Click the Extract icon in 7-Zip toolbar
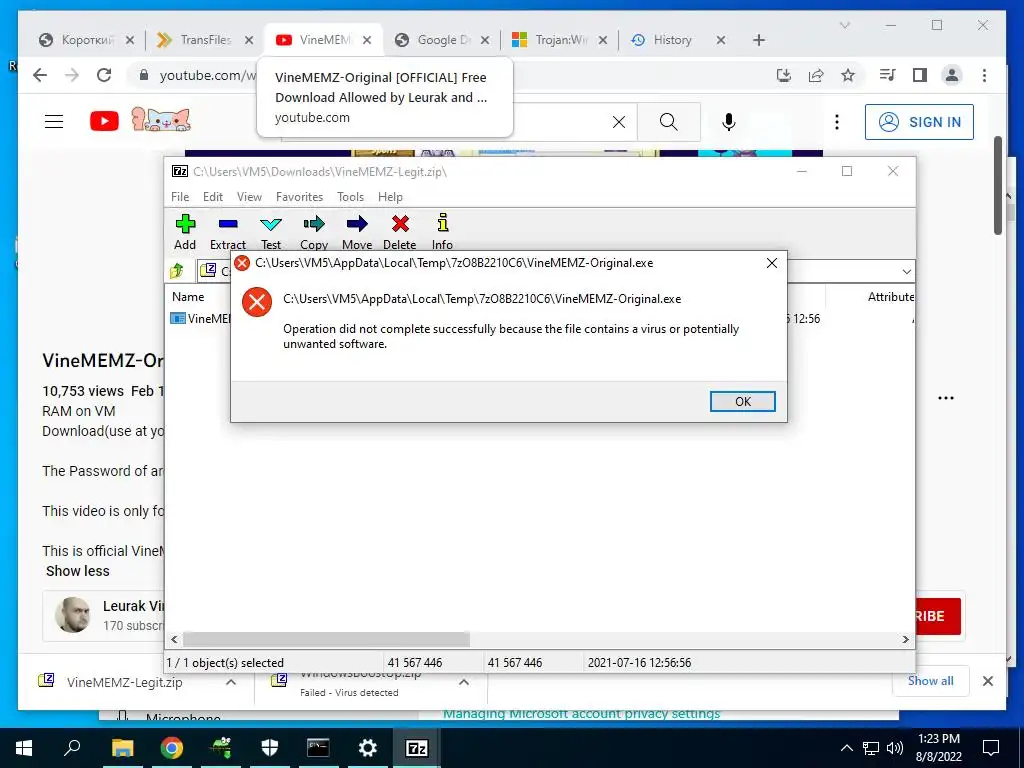The width and height of the screenshot is (1024, 768). 228,224
